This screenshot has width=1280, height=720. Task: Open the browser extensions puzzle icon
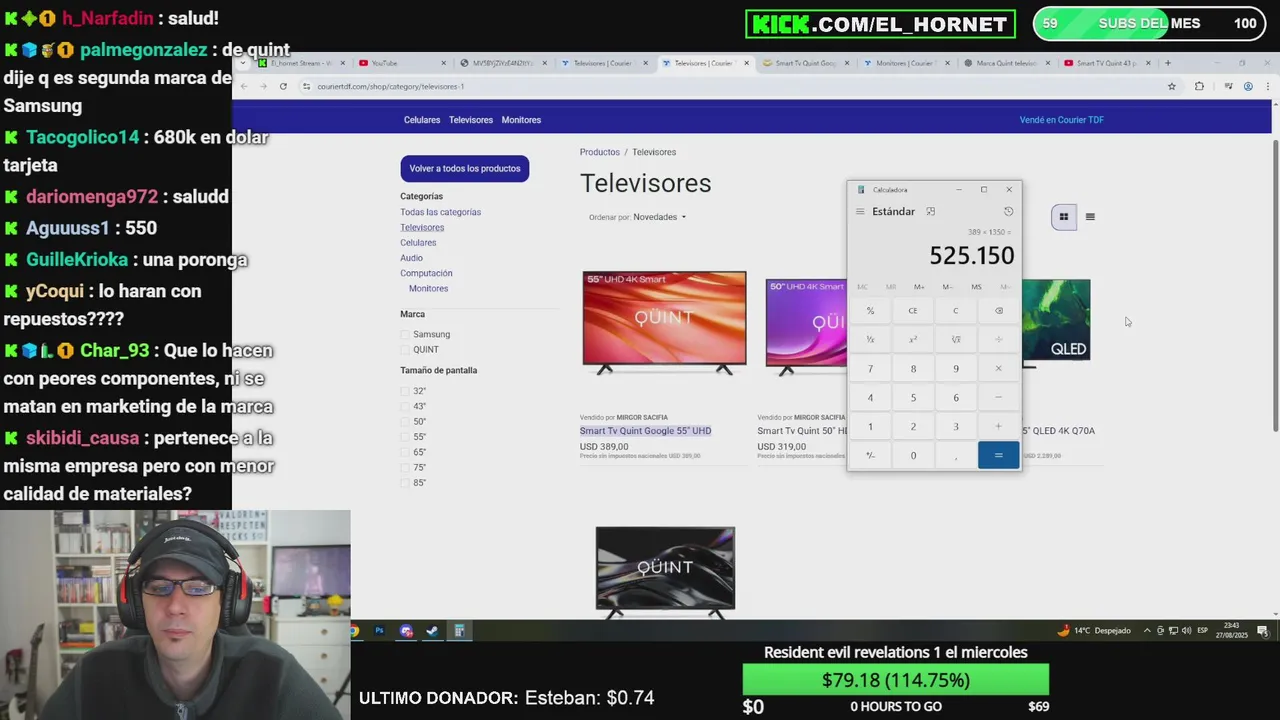click(x=1199, y=87)
